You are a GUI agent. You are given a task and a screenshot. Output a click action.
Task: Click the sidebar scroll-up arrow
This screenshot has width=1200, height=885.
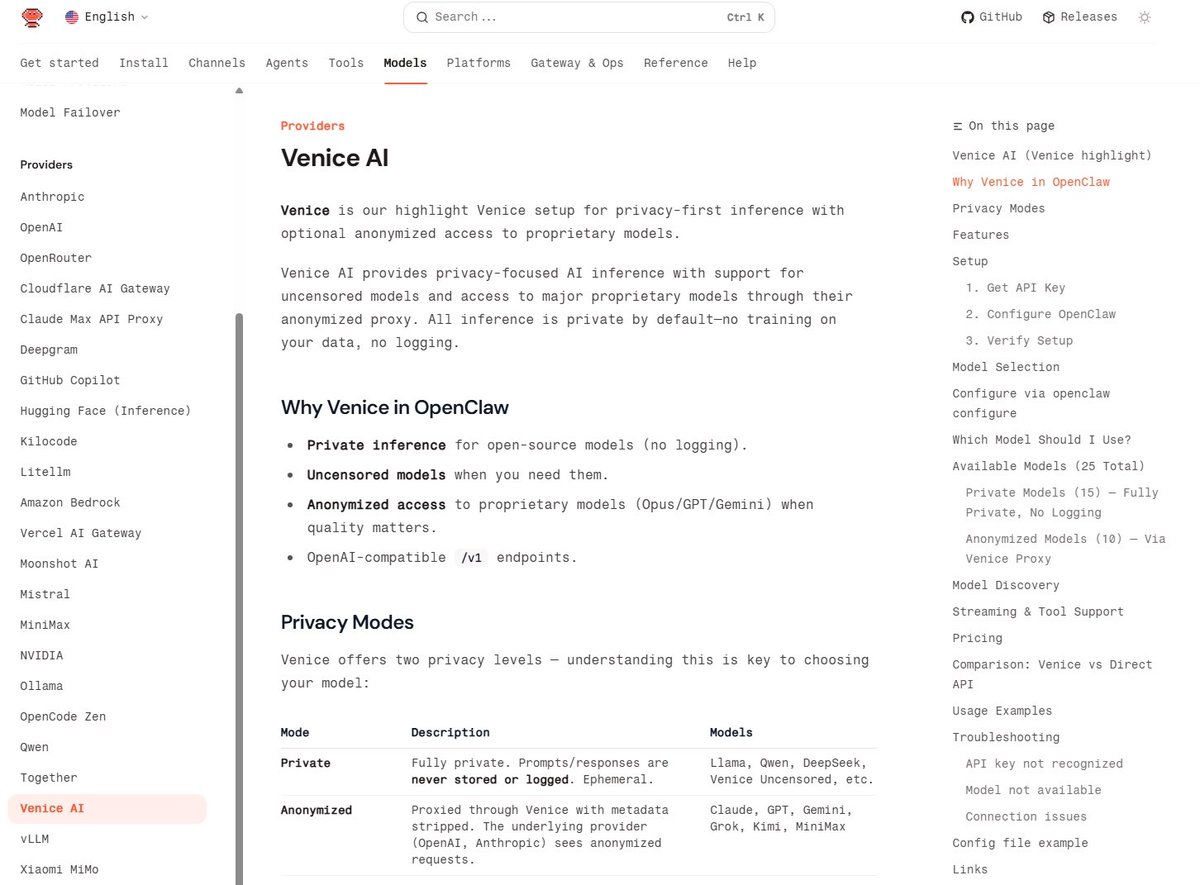239,91
